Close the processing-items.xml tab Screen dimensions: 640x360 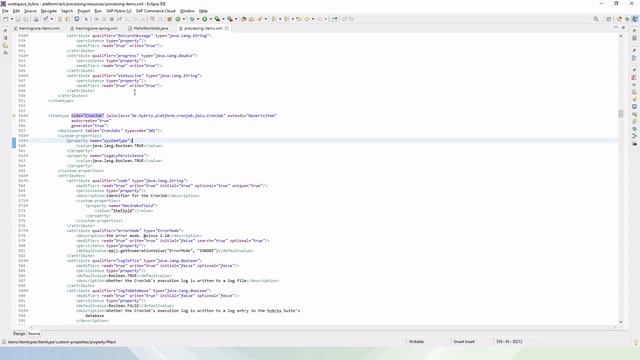coord(227,28)
